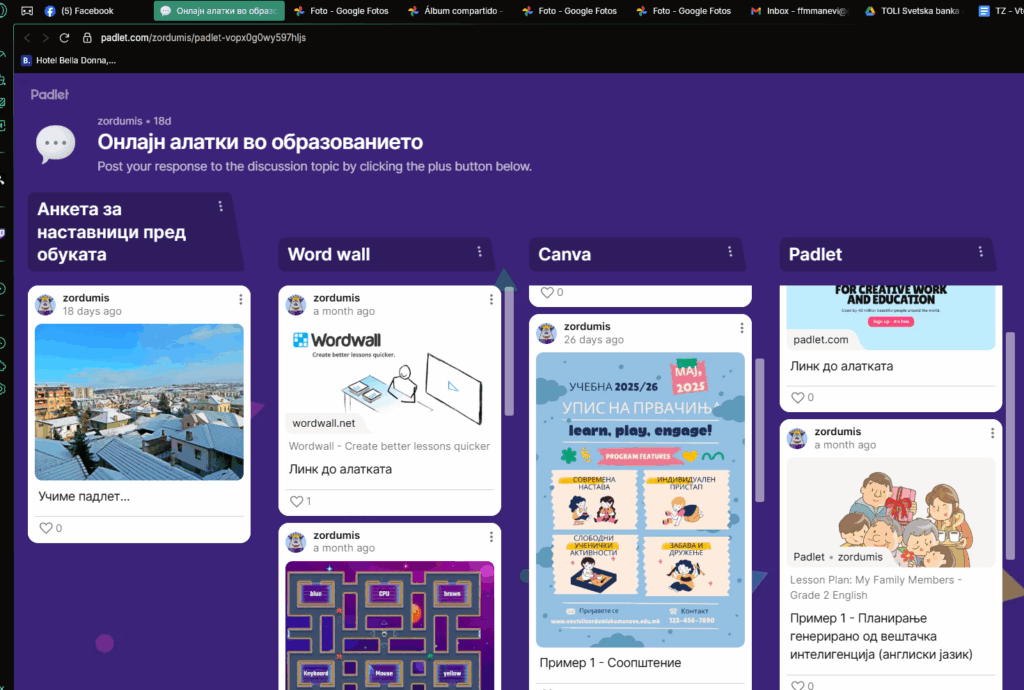
Task: Like the Учиме падлет post
Action: [x=46, y=528]
